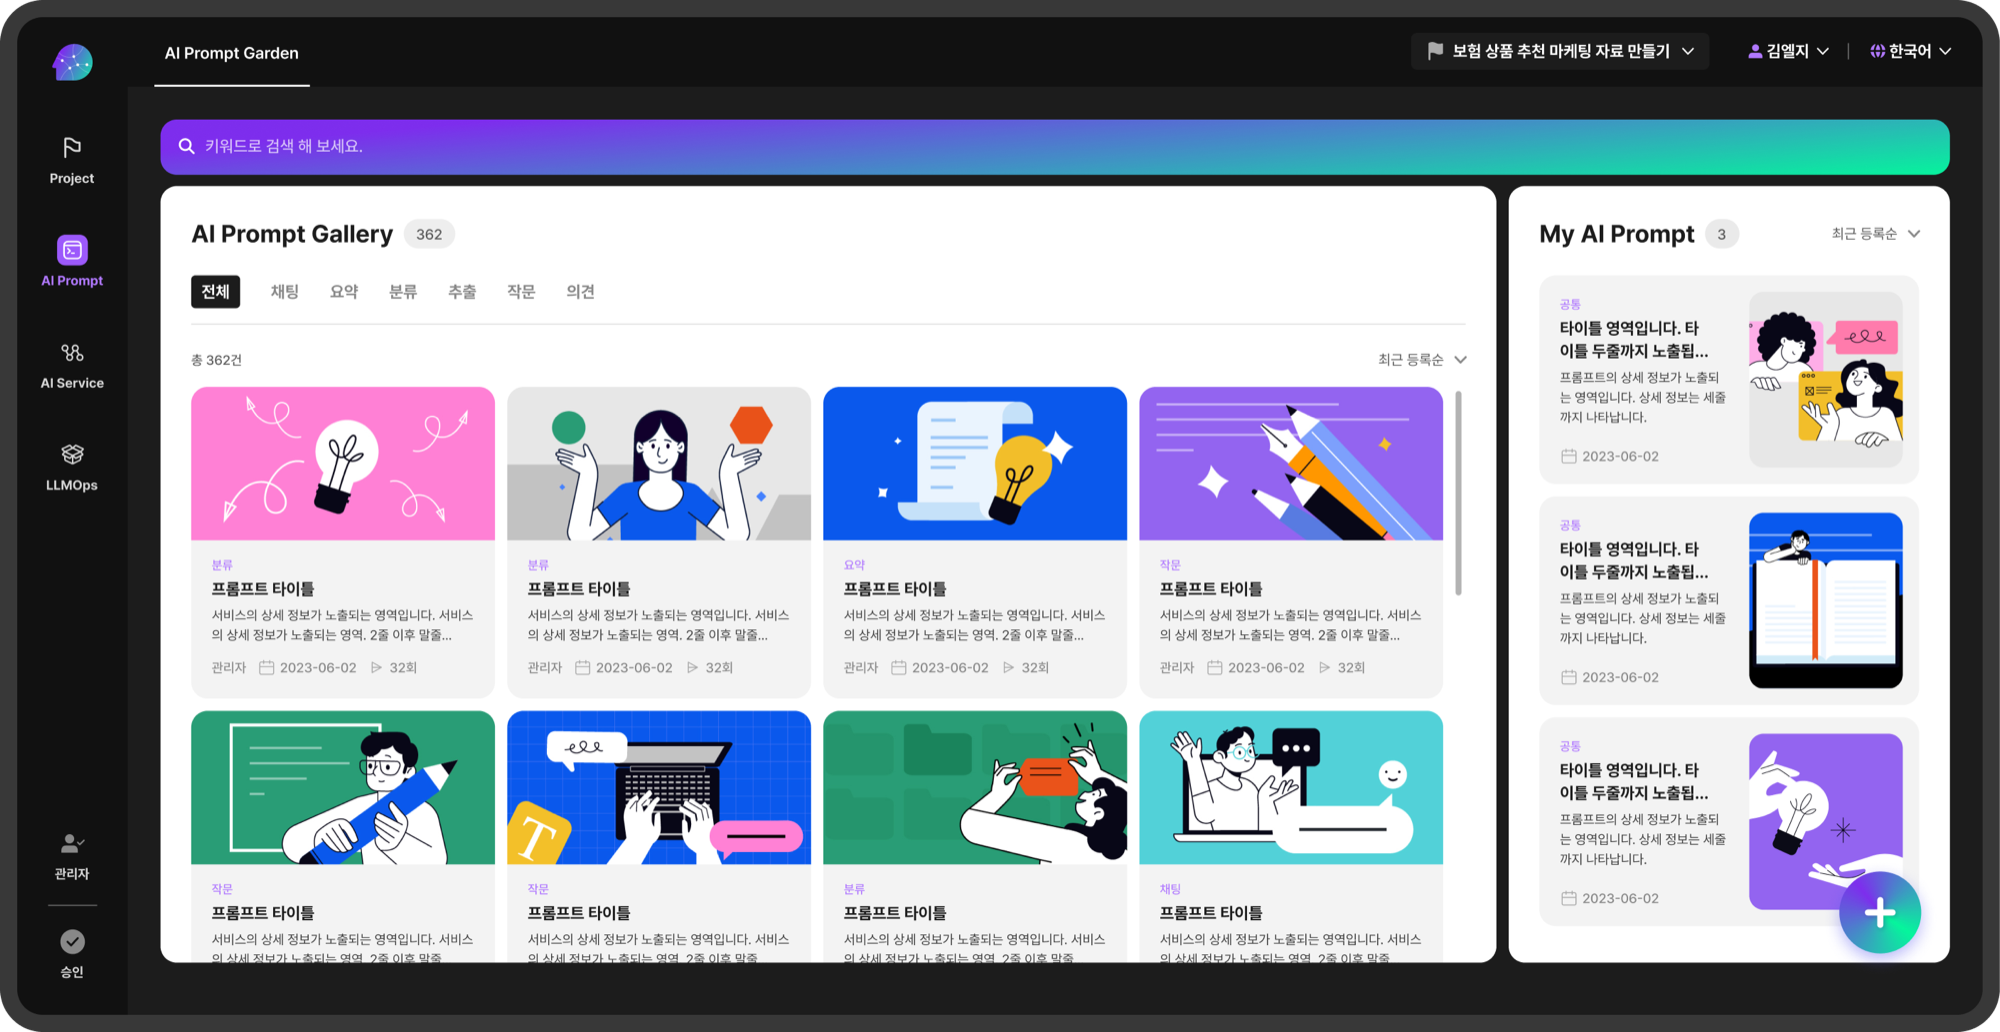This screenshot has width=2000, height=1032.
Task: Select the AI Prompt sidebar icon
Action: click(72, 261)
